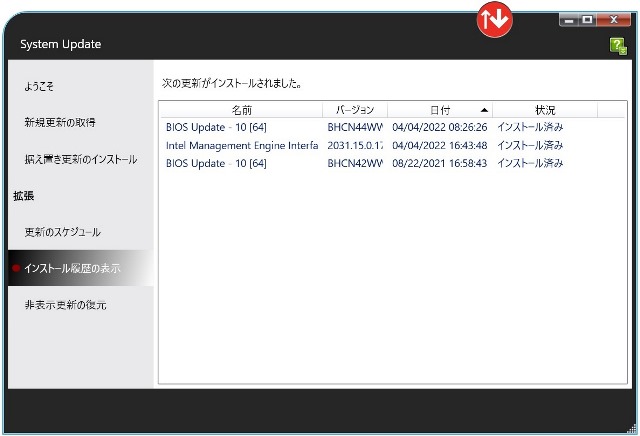The image size is (640, 436).
Task: Open 非表示更新の復元 sidebar item
Action: (65, 305)
